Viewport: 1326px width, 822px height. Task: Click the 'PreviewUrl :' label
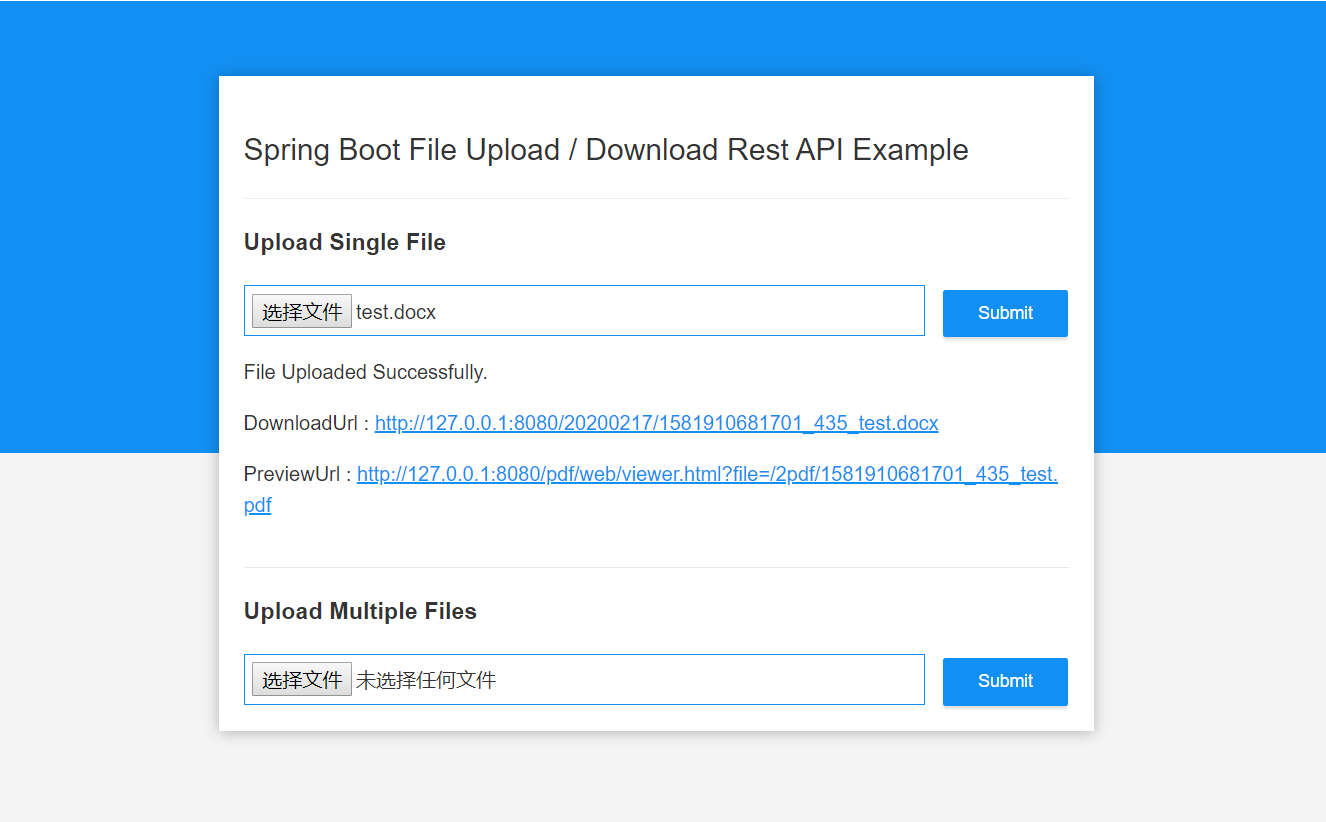point(297,474)
